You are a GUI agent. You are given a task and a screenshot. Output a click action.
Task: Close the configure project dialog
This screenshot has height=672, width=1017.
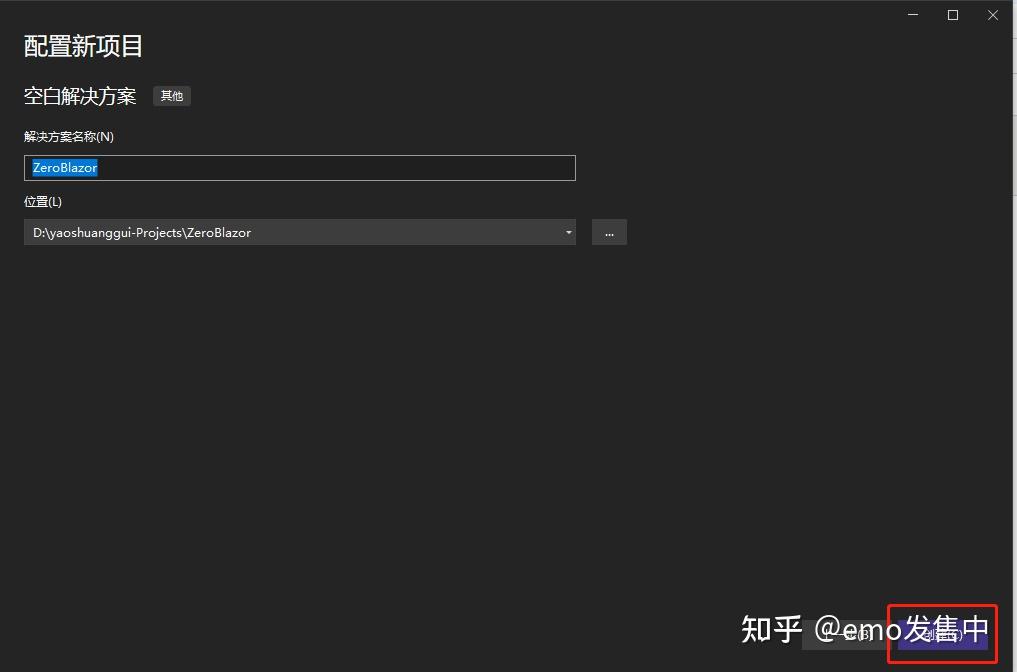point(993,15)
